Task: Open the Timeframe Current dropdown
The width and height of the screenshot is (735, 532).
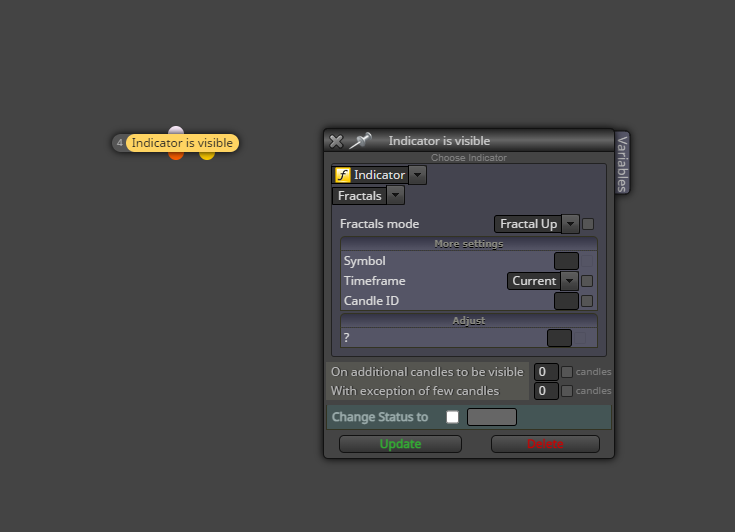Action: tap(569, 281)
